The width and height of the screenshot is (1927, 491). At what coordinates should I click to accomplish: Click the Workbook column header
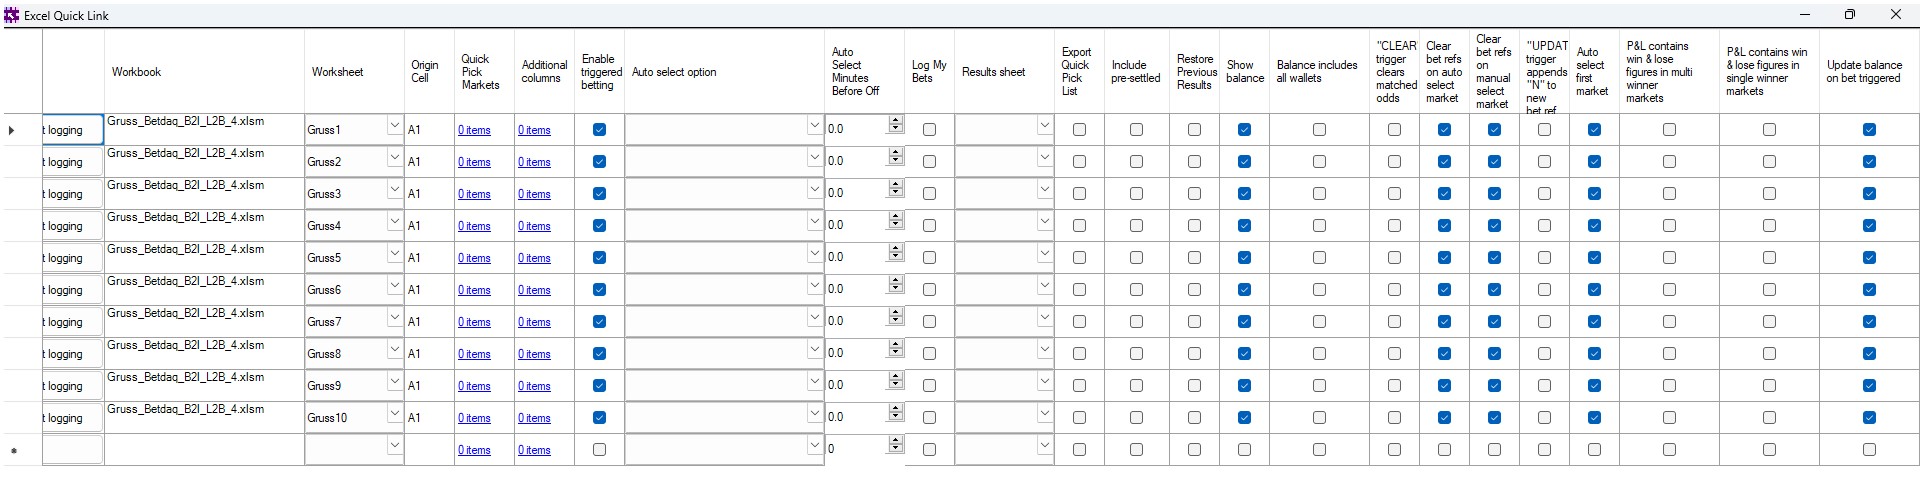tap(137, 72)
